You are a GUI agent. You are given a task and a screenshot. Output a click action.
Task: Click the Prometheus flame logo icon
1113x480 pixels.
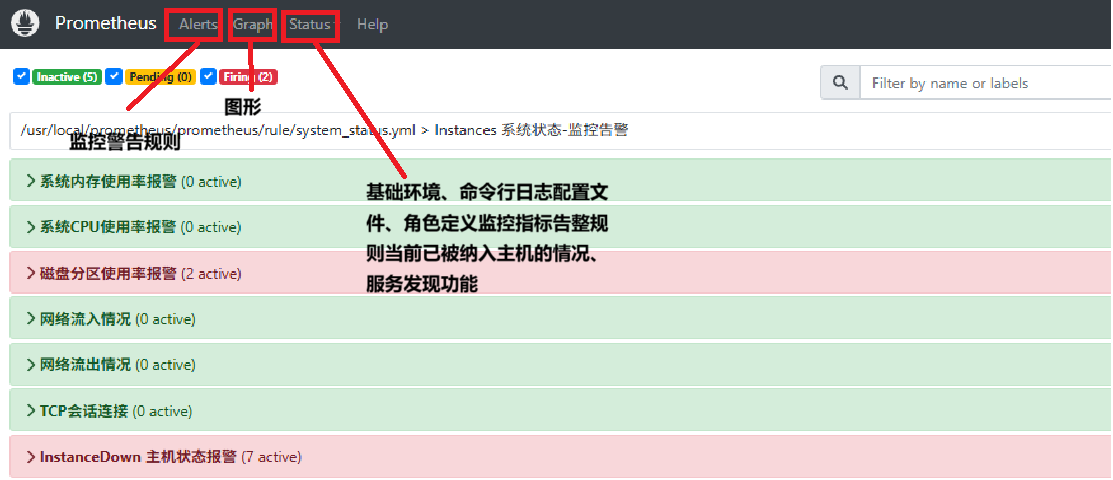click(26, 23)
